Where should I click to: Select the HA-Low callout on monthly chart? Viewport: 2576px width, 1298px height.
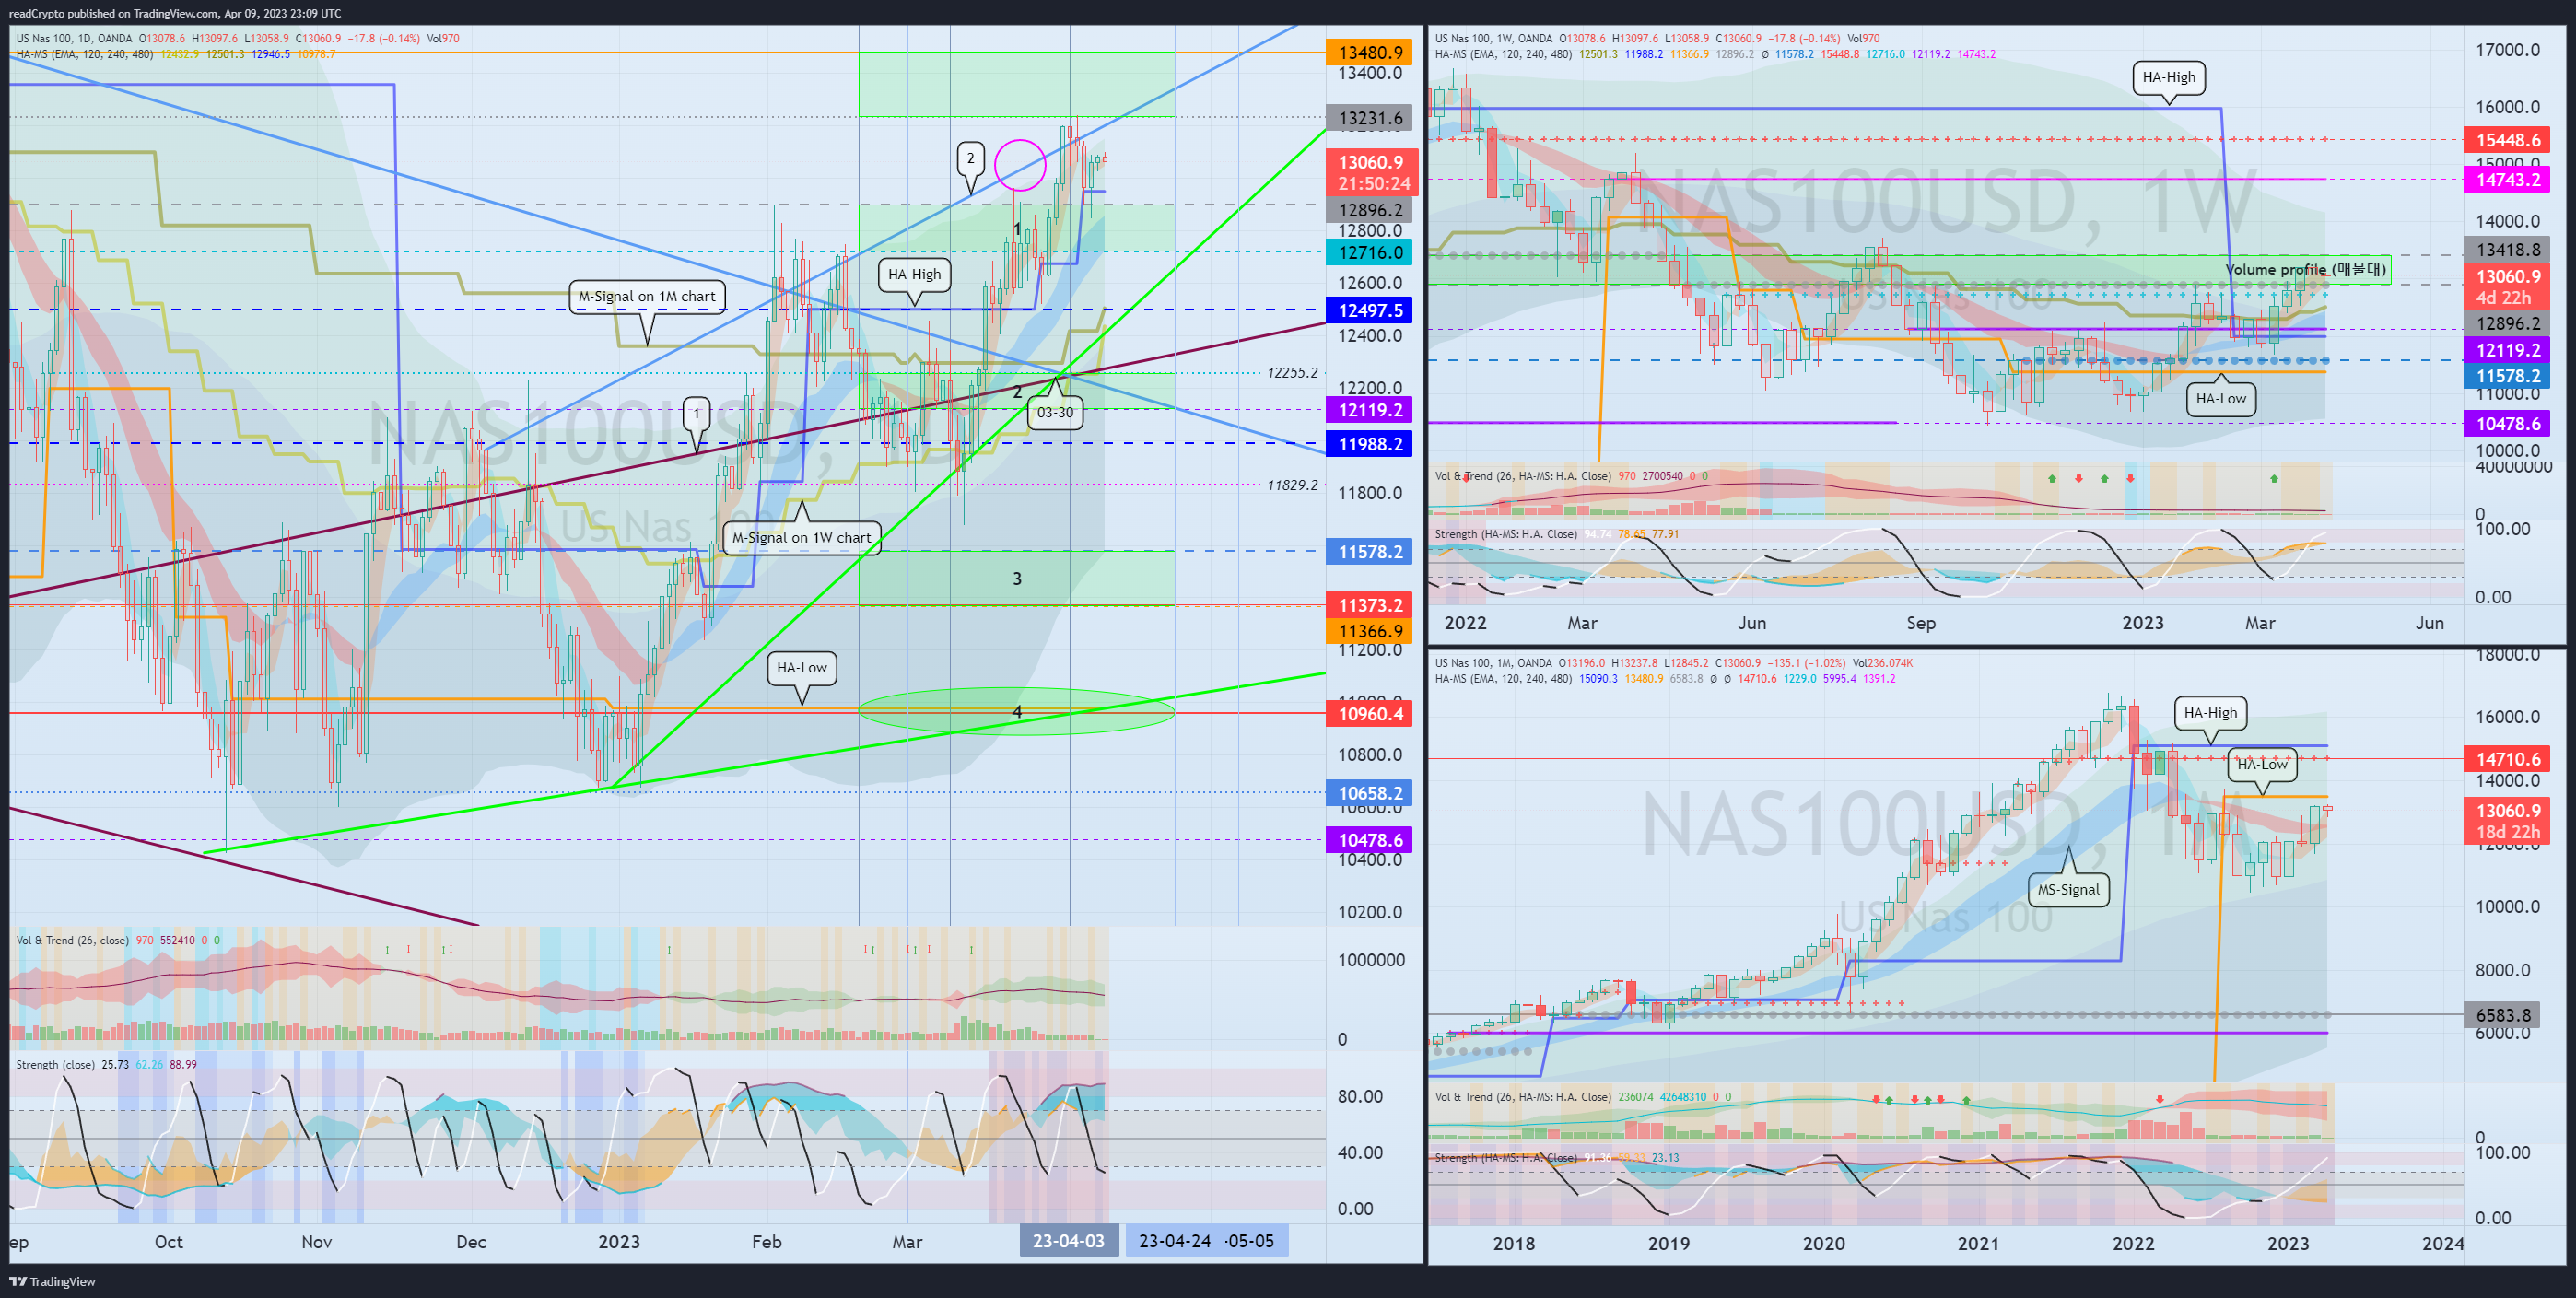coord(2262,764)
